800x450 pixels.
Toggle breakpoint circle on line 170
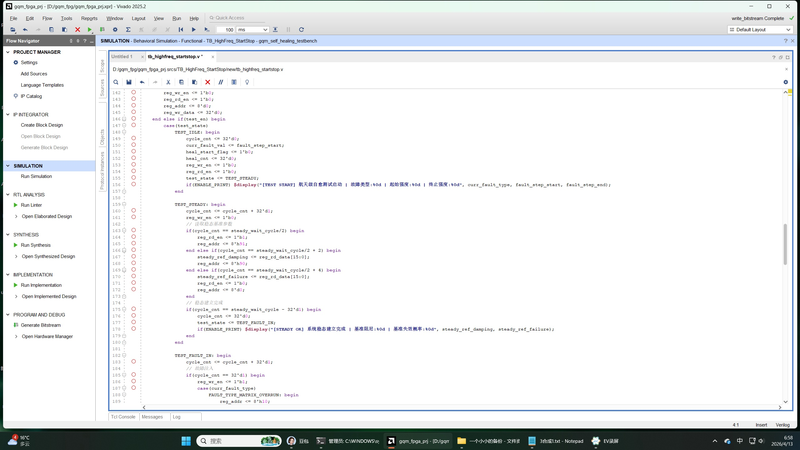point(134,277)
